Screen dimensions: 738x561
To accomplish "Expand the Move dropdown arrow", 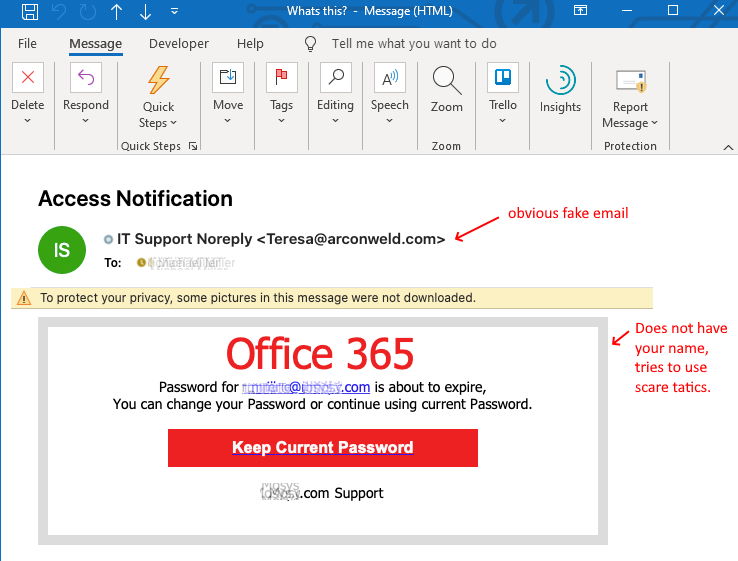I will click(227, 120).
